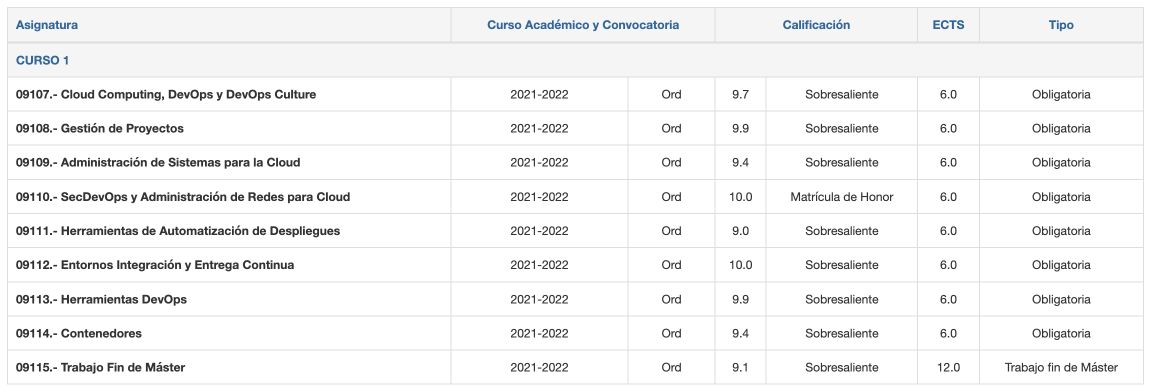
Task: Click the 9.7 grade for Cloud Computing
Action: click(x=740, y=95)
